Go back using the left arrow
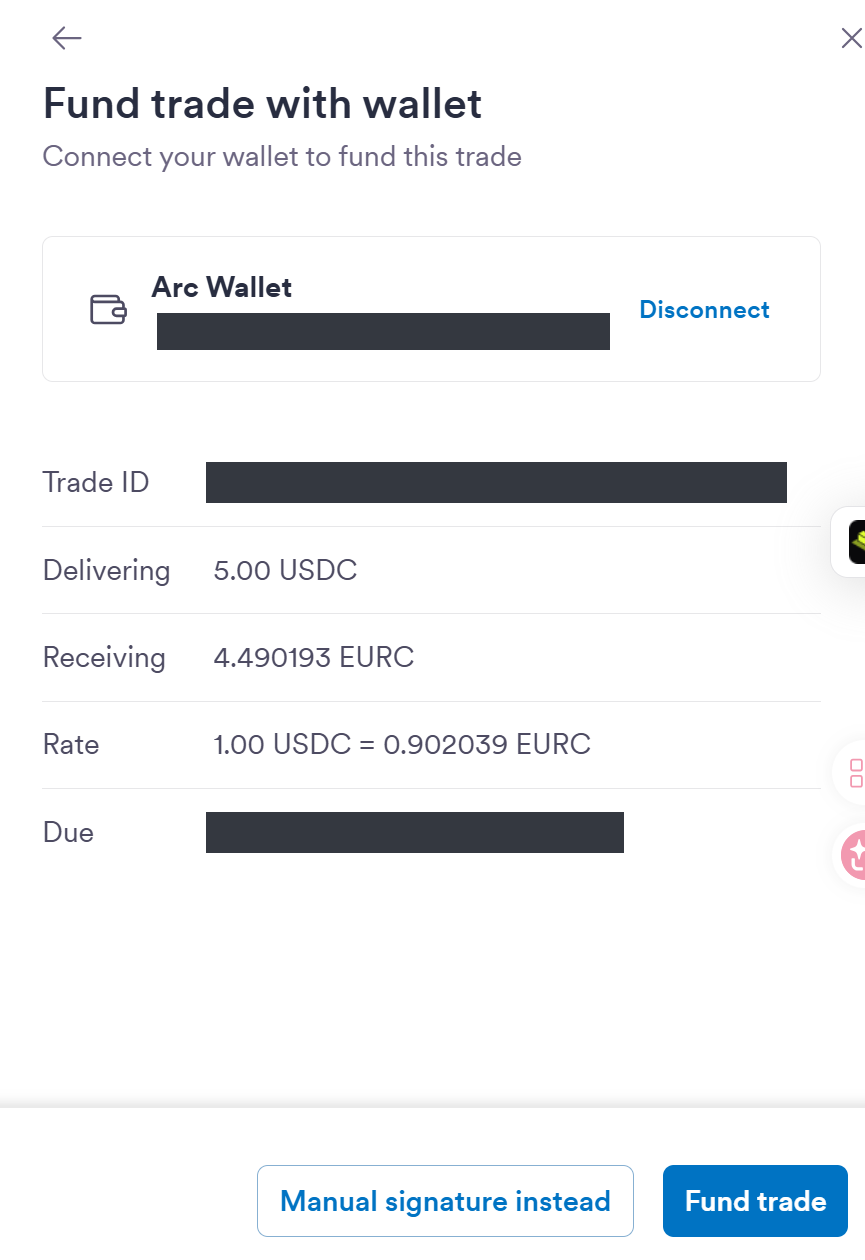 (67, 38)
